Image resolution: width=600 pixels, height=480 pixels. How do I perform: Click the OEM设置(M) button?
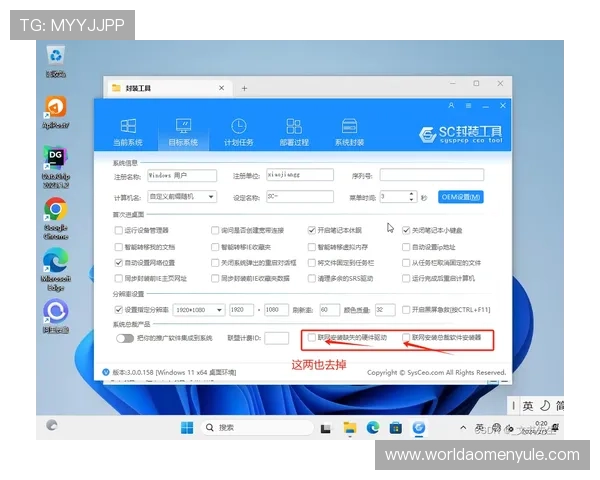(461, 197)
